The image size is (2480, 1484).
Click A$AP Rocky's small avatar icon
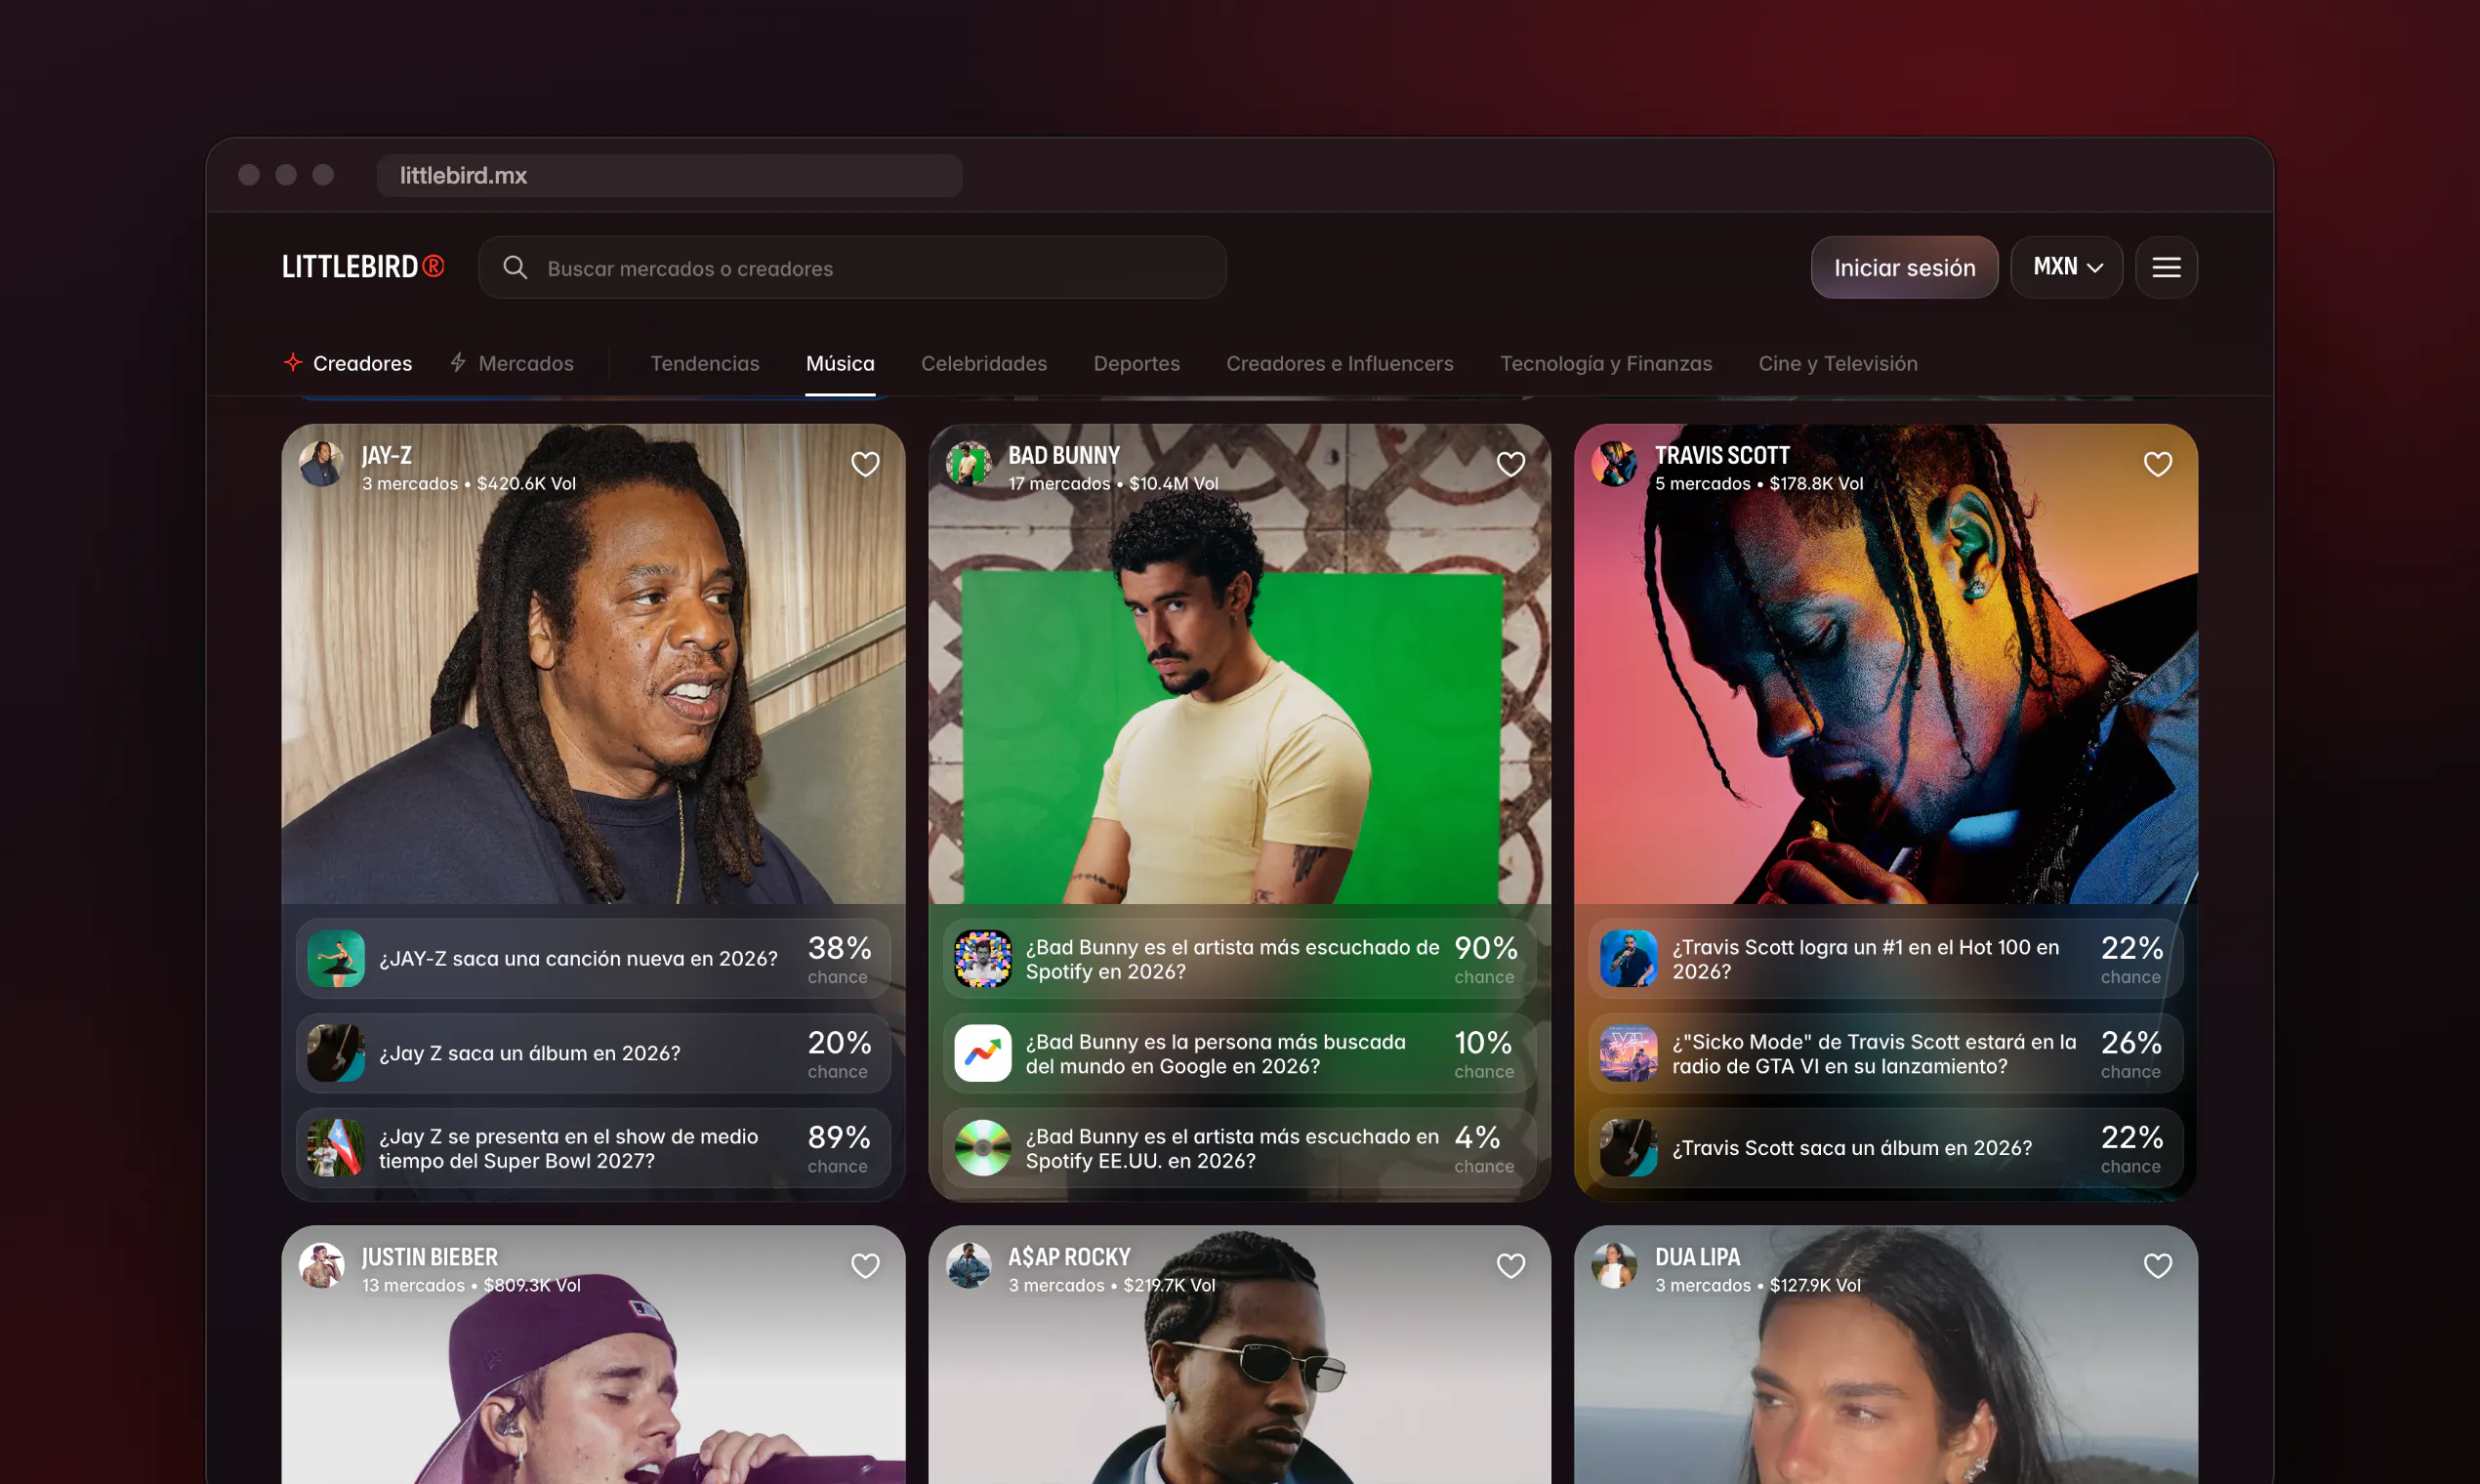click(x=968, y=1266)
